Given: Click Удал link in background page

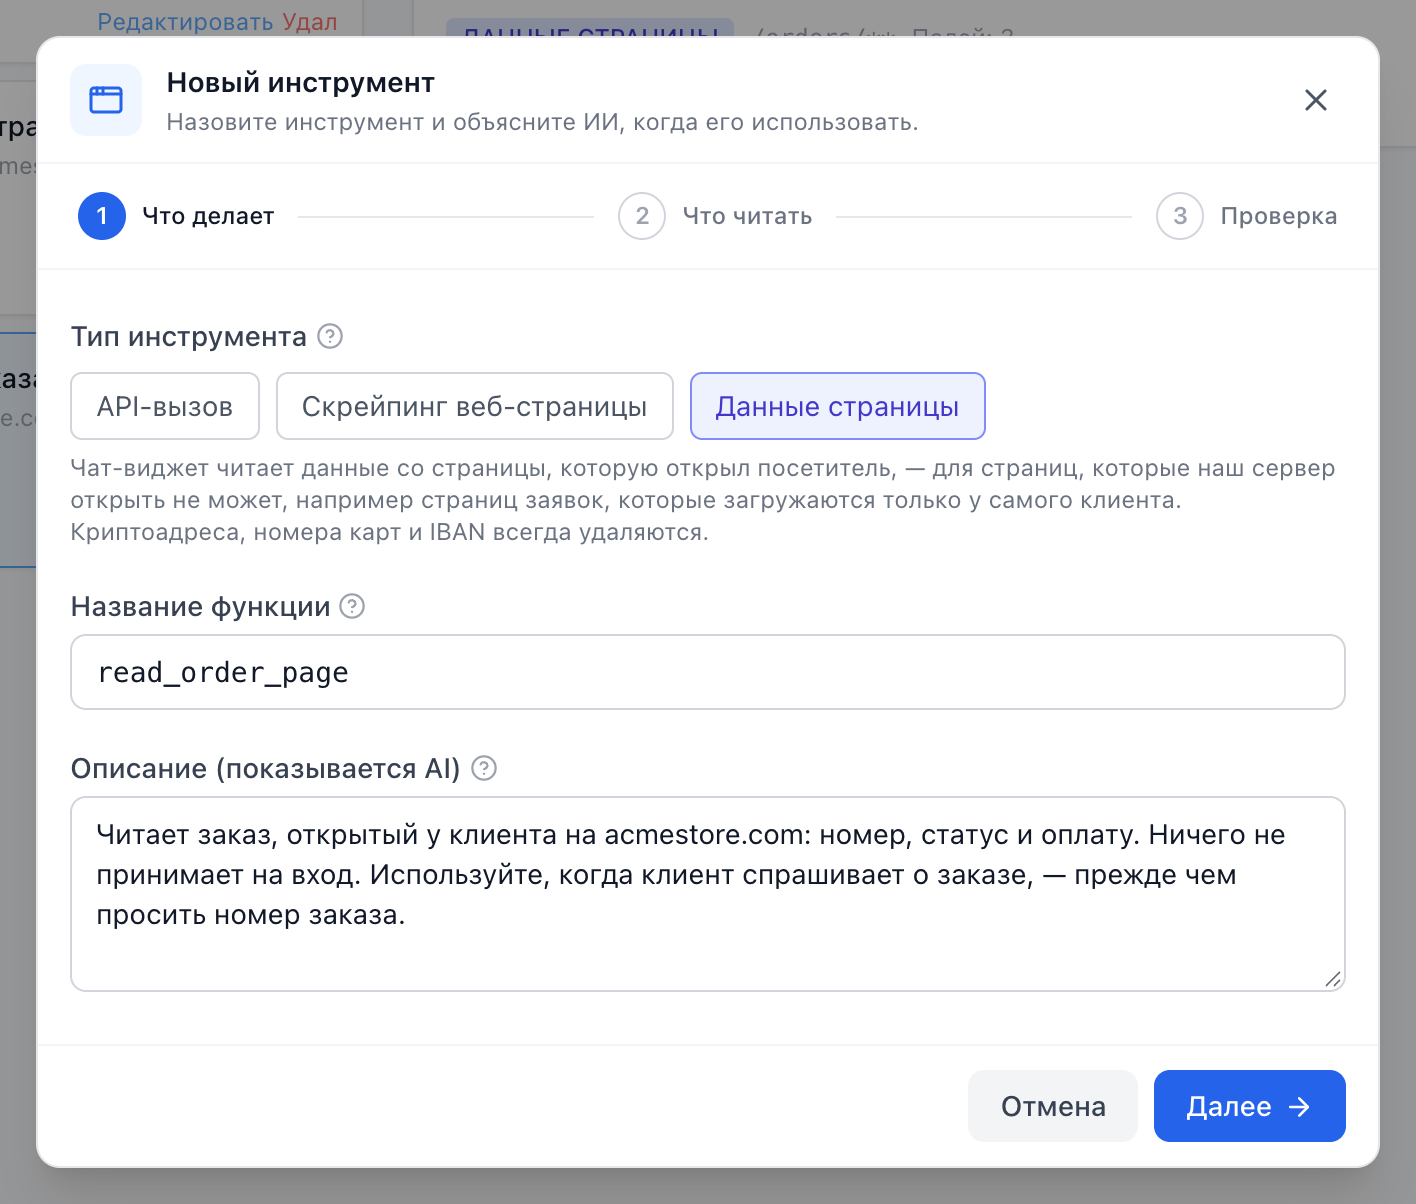Looking at the screenshot, I should (310, 22).
